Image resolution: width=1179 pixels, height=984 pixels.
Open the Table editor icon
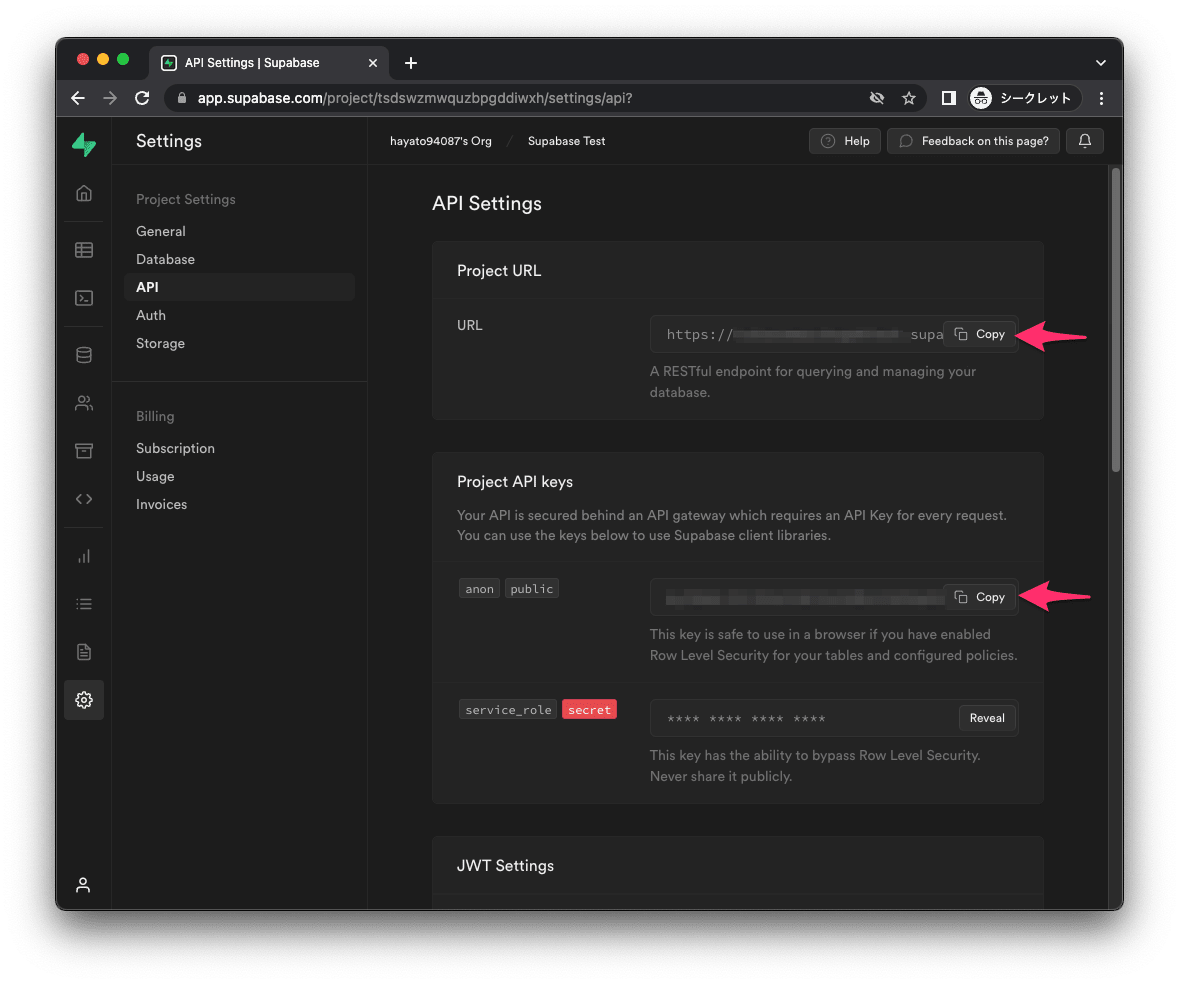[x=84, y=250]
